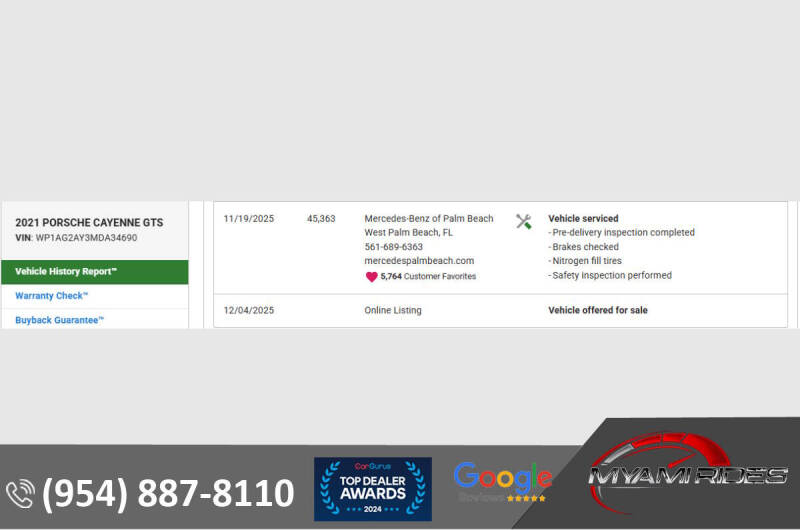Screen dimensions: 800x530
Task: Call the (954) 887-8110 number
Action: click(x=168, y=494)
